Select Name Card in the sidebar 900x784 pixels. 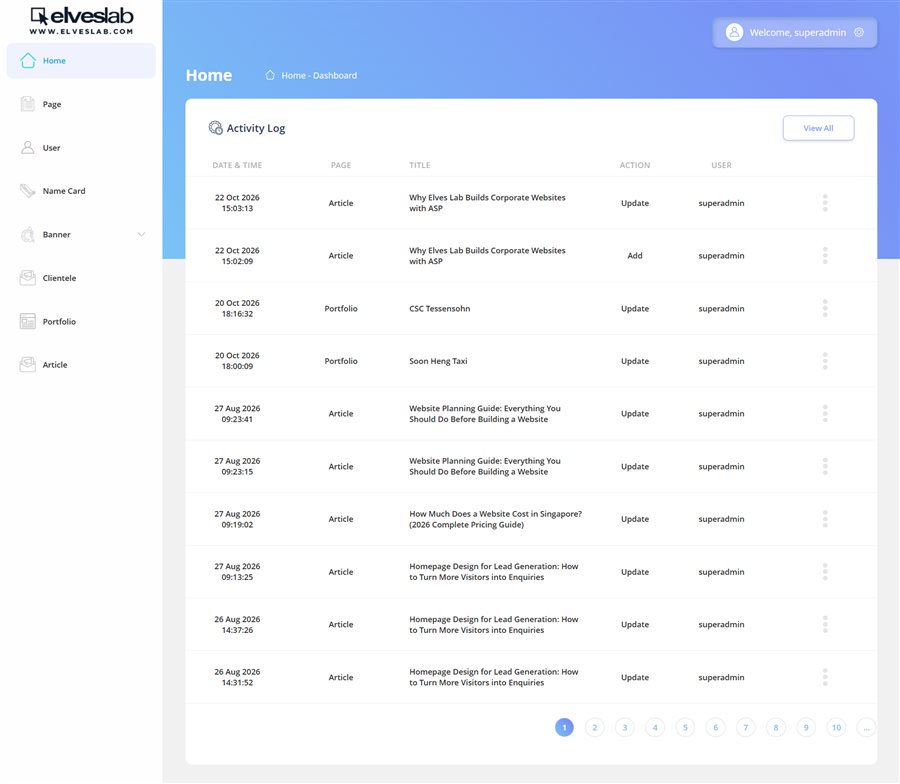click(81, 191)
